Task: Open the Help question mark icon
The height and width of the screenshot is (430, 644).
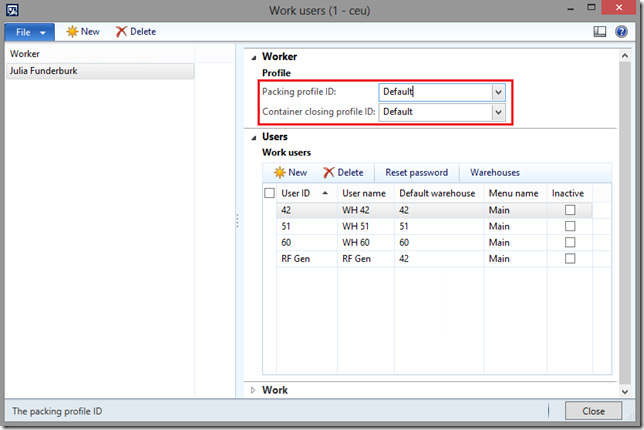Action: [621, 31]
